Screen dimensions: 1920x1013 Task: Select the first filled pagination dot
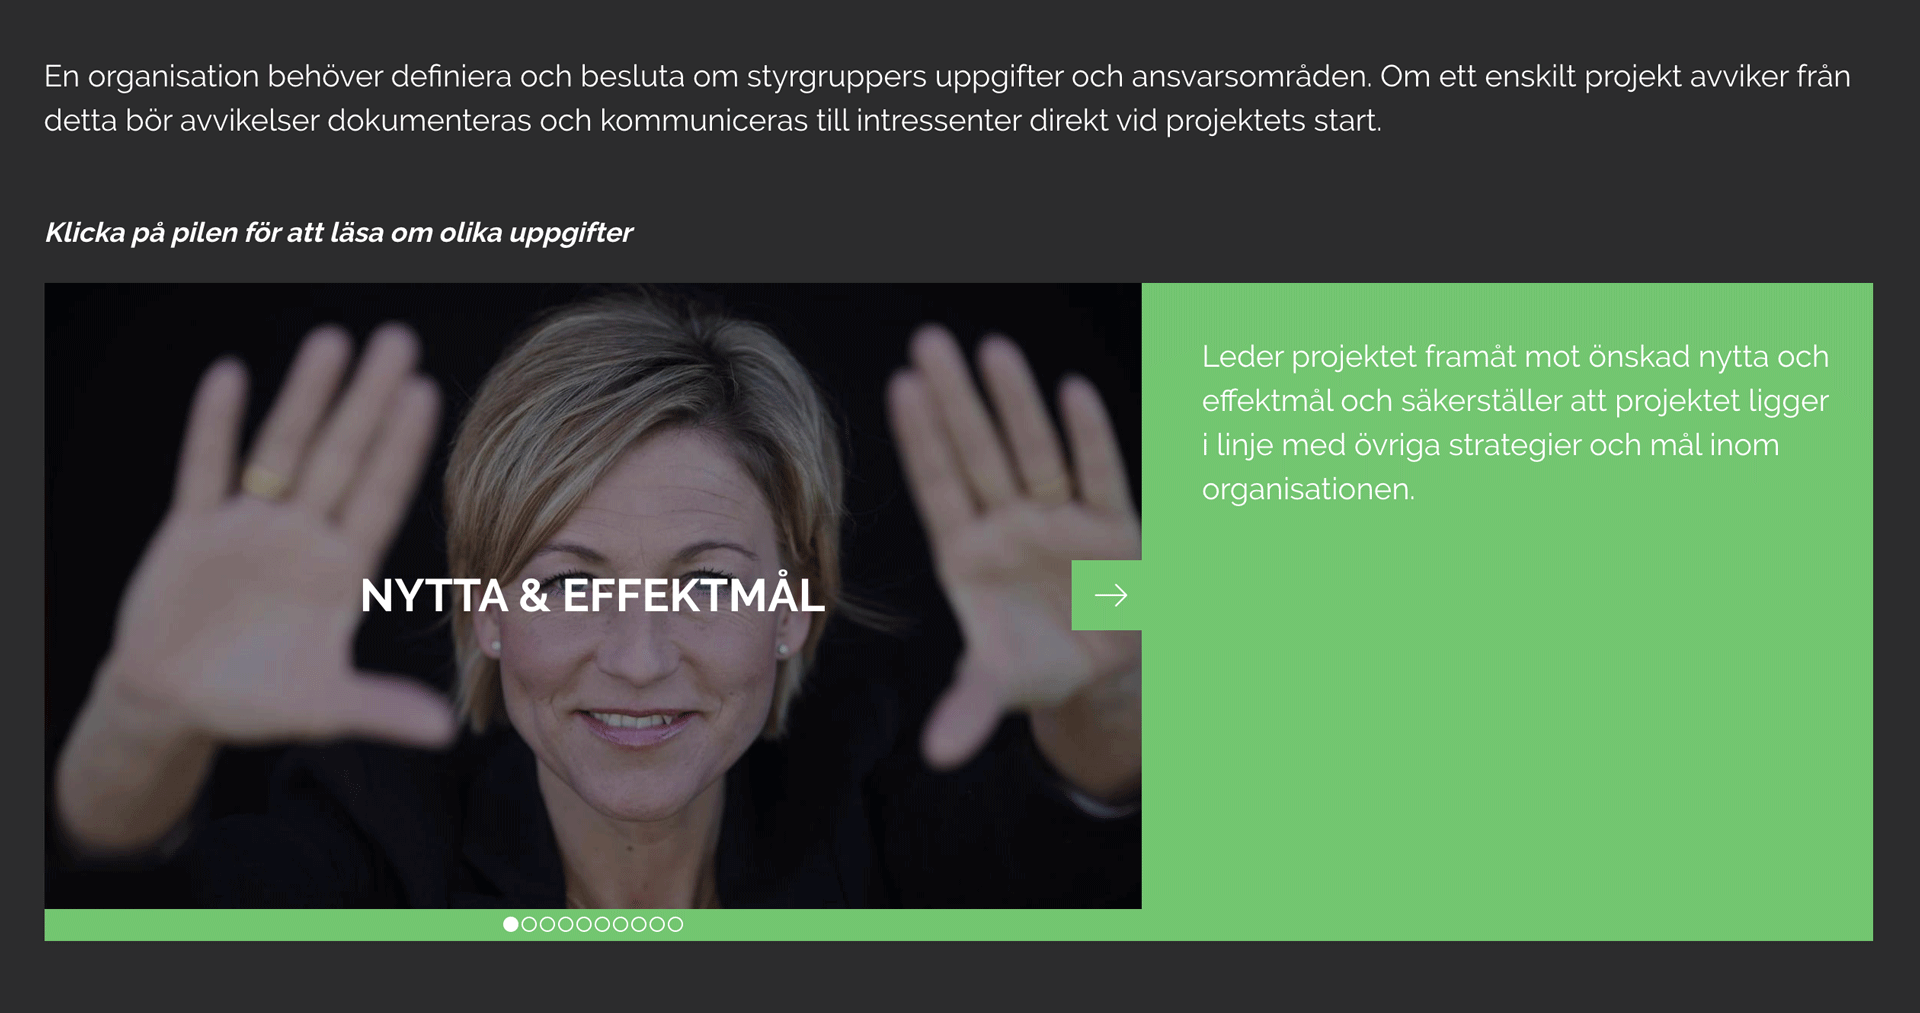coord(511,924)
